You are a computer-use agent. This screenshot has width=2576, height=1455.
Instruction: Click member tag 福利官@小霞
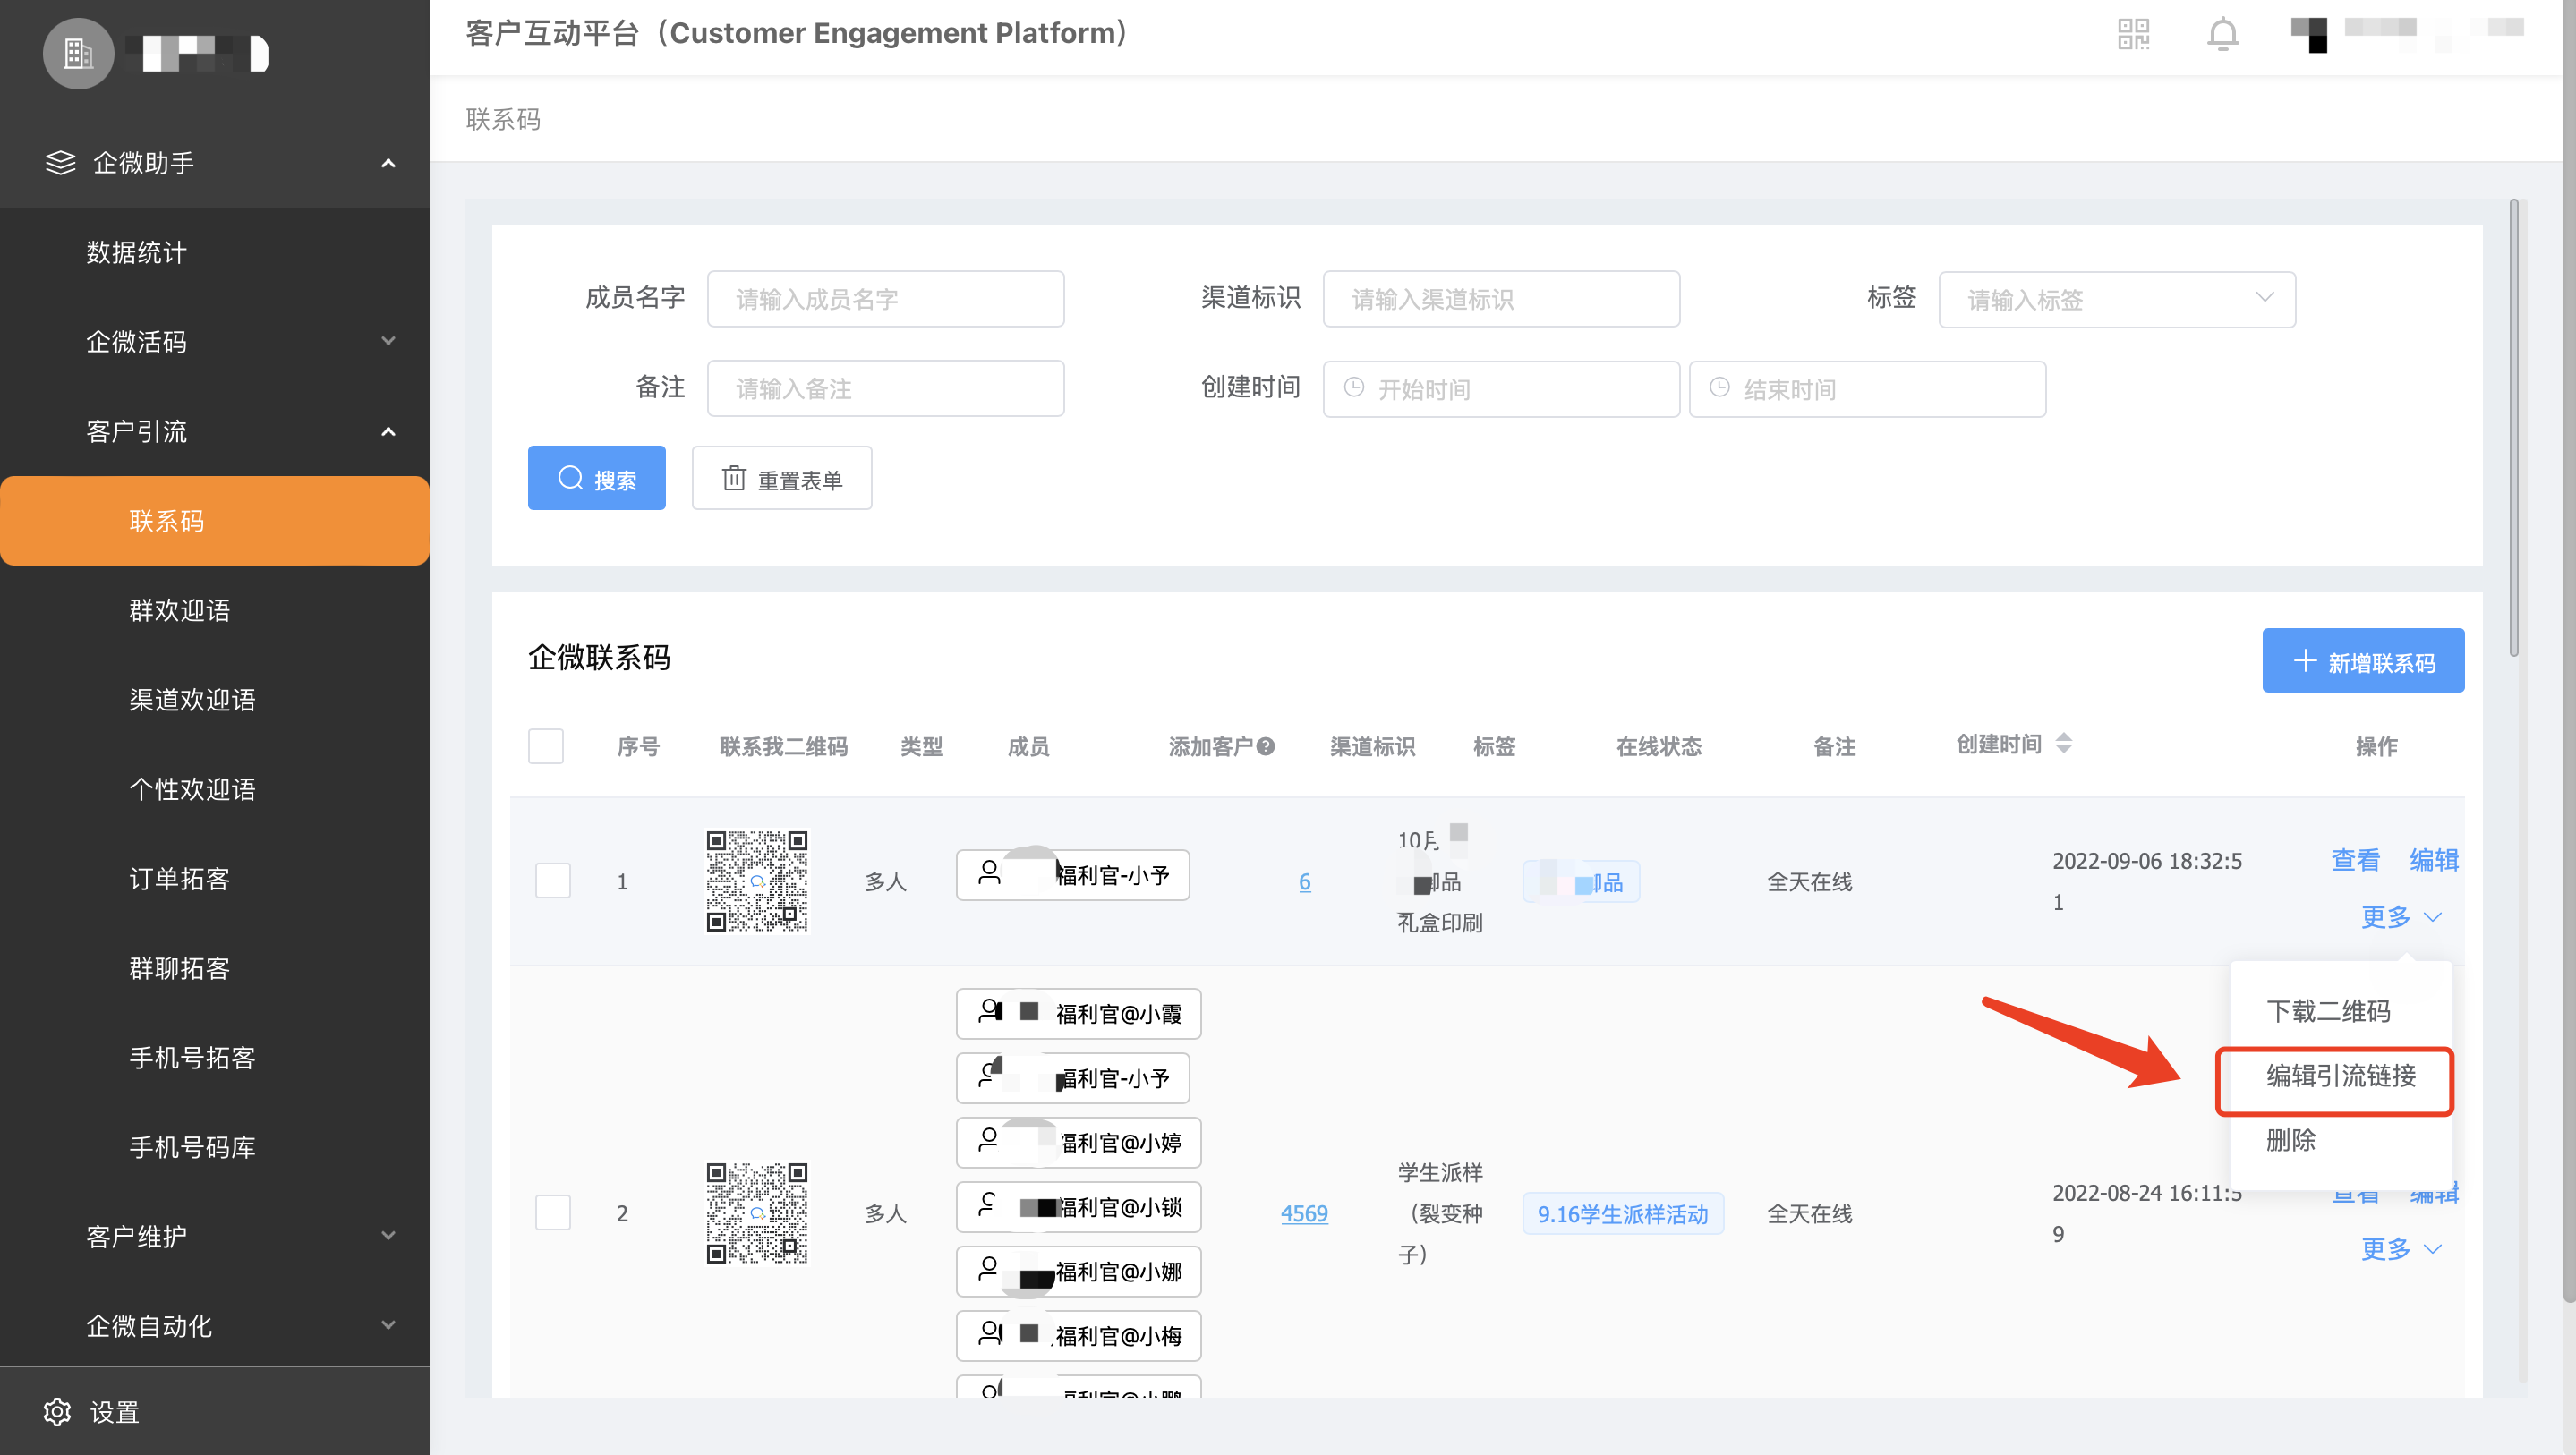(1078, 1014)
